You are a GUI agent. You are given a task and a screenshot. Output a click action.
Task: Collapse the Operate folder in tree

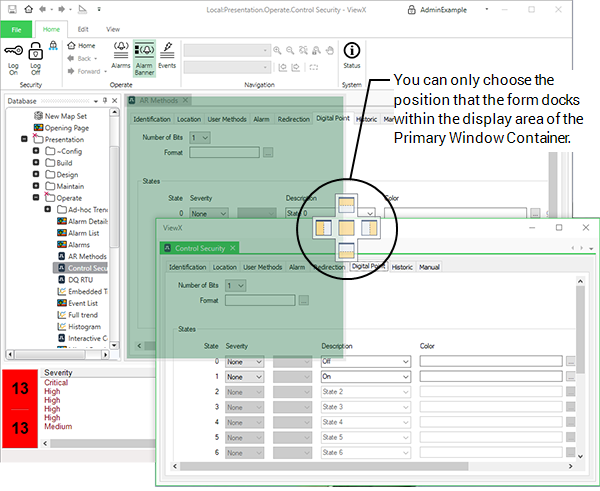[x=37, y=198]
